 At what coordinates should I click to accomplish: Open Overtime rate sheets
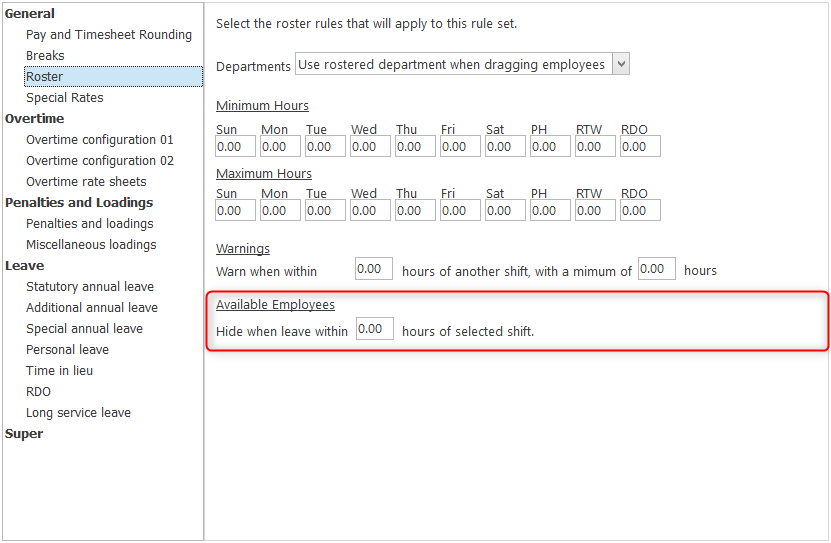[x=86, y=182]
